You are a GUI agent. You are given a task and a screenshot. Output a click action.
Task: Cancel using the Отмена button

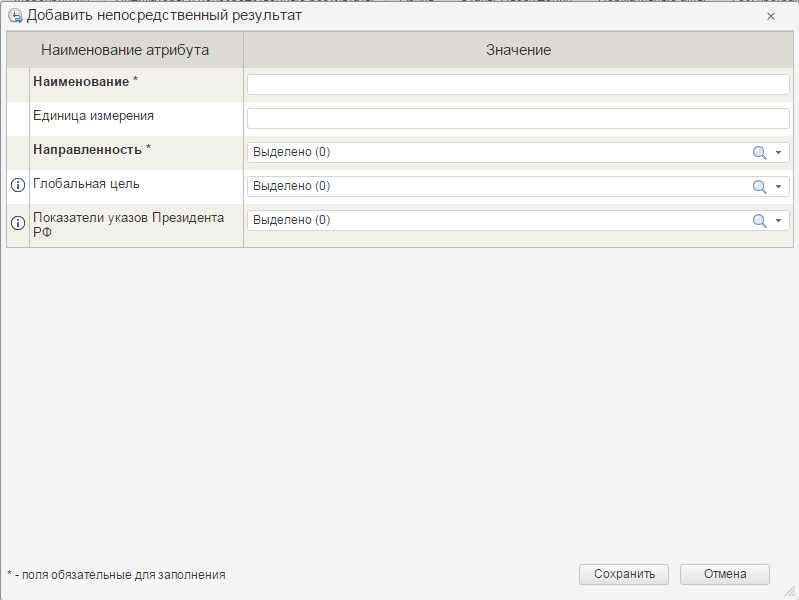[x=725, y=574]
